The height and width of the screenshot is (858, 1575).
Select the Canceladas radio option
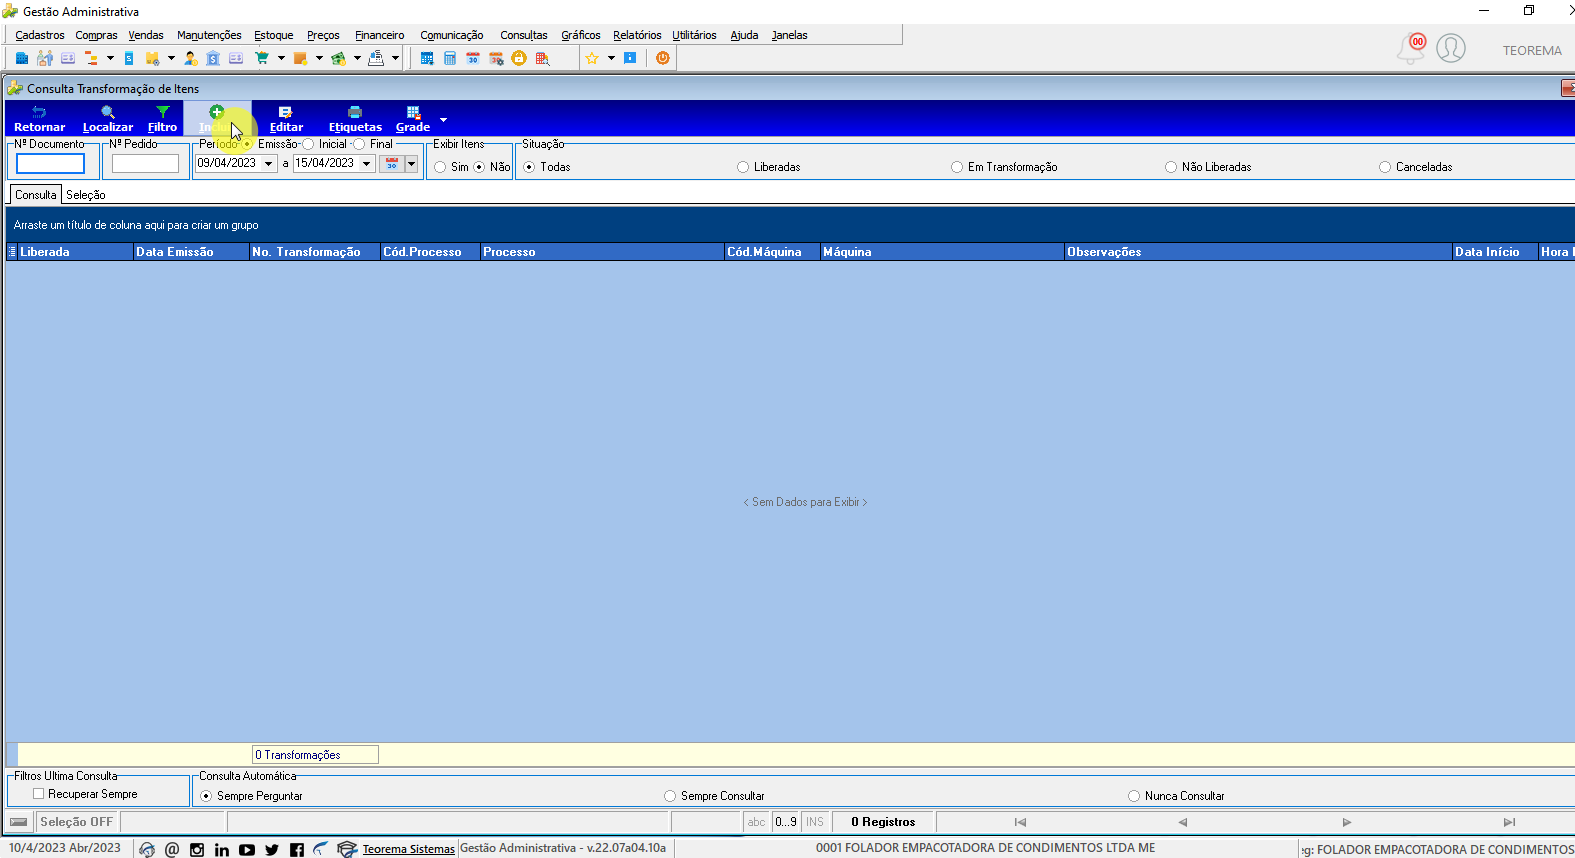point(1385,167)
